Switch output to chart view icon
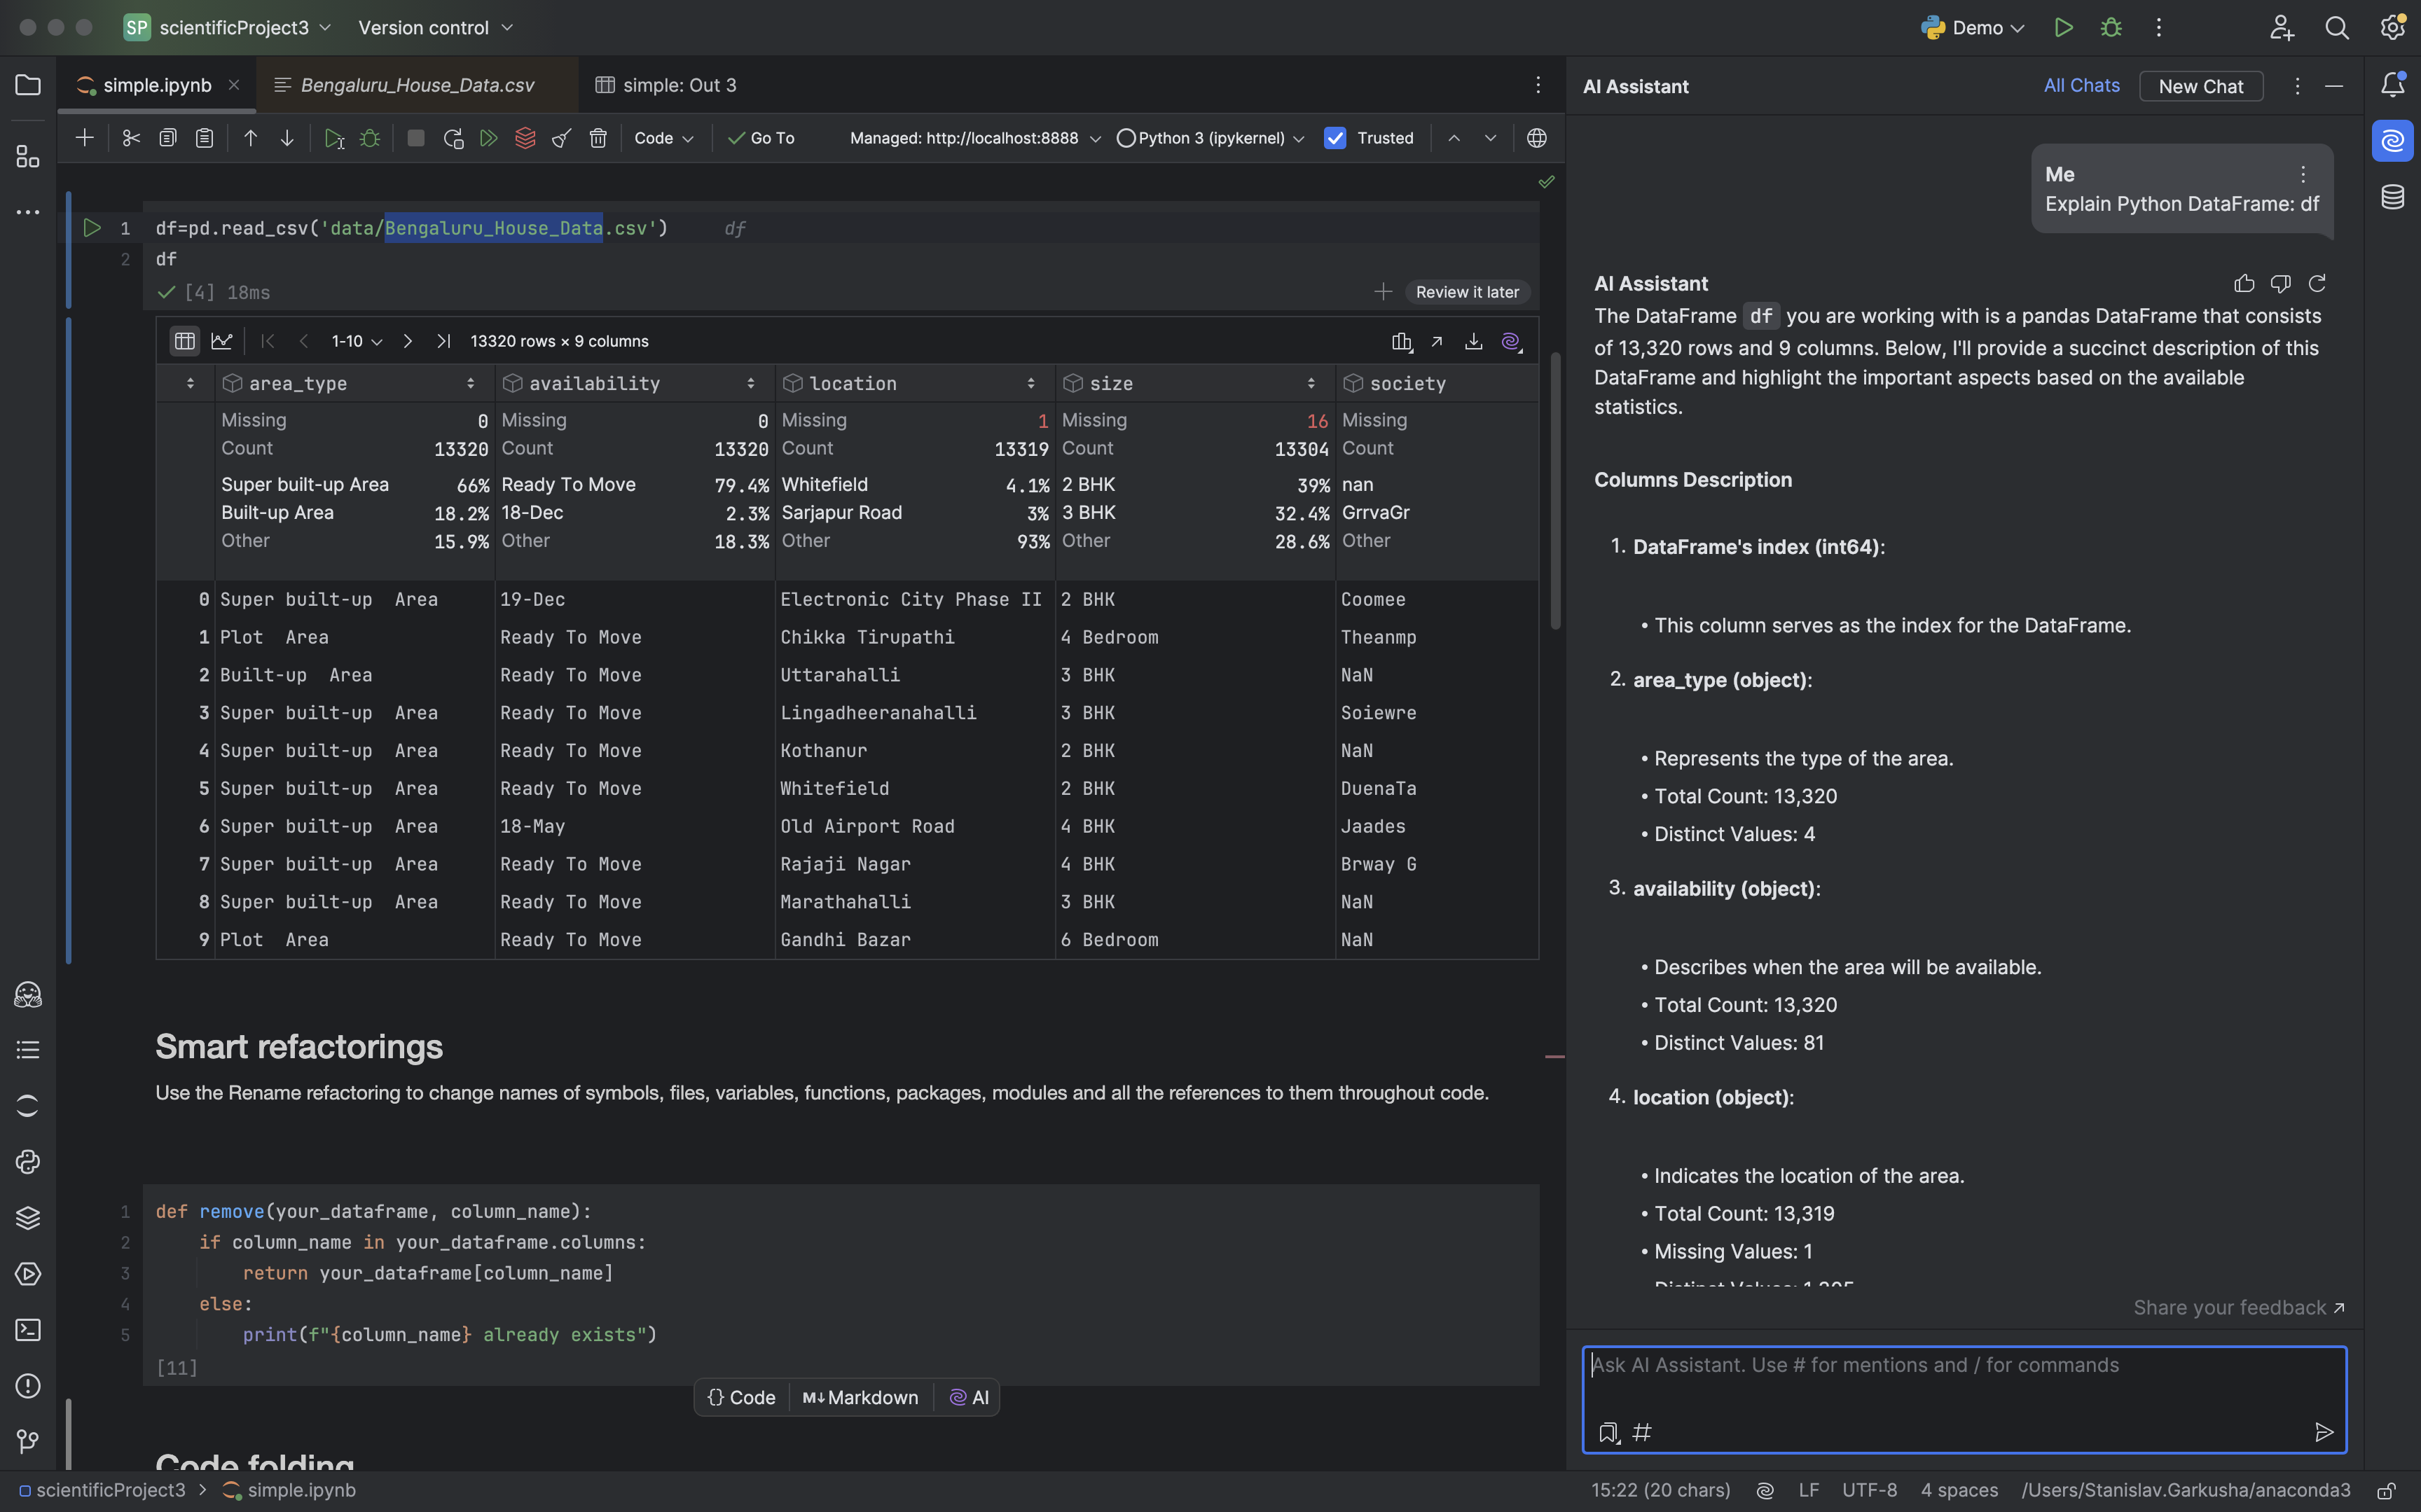Image resolution: width=2421 pixels, height=1512 pixels. tap(221, 341)
